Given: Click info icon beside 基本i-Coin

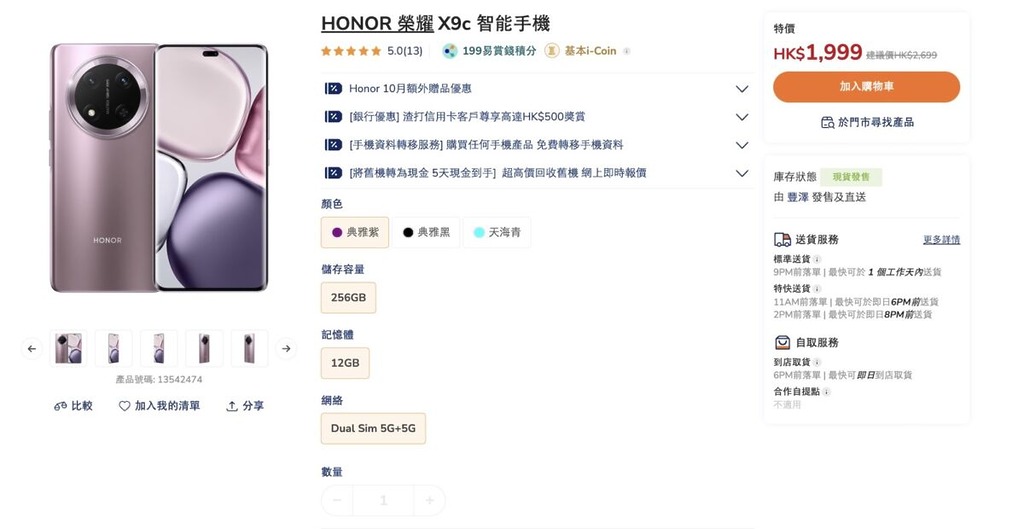Looking at the screenshot, I should [x=626, y=51].
